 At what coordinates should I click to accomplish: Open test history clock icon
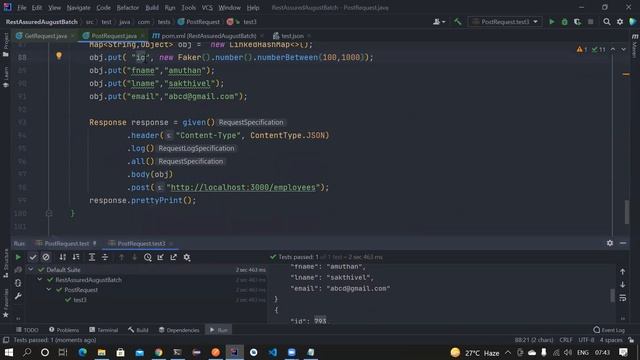[x=147, y=257]
